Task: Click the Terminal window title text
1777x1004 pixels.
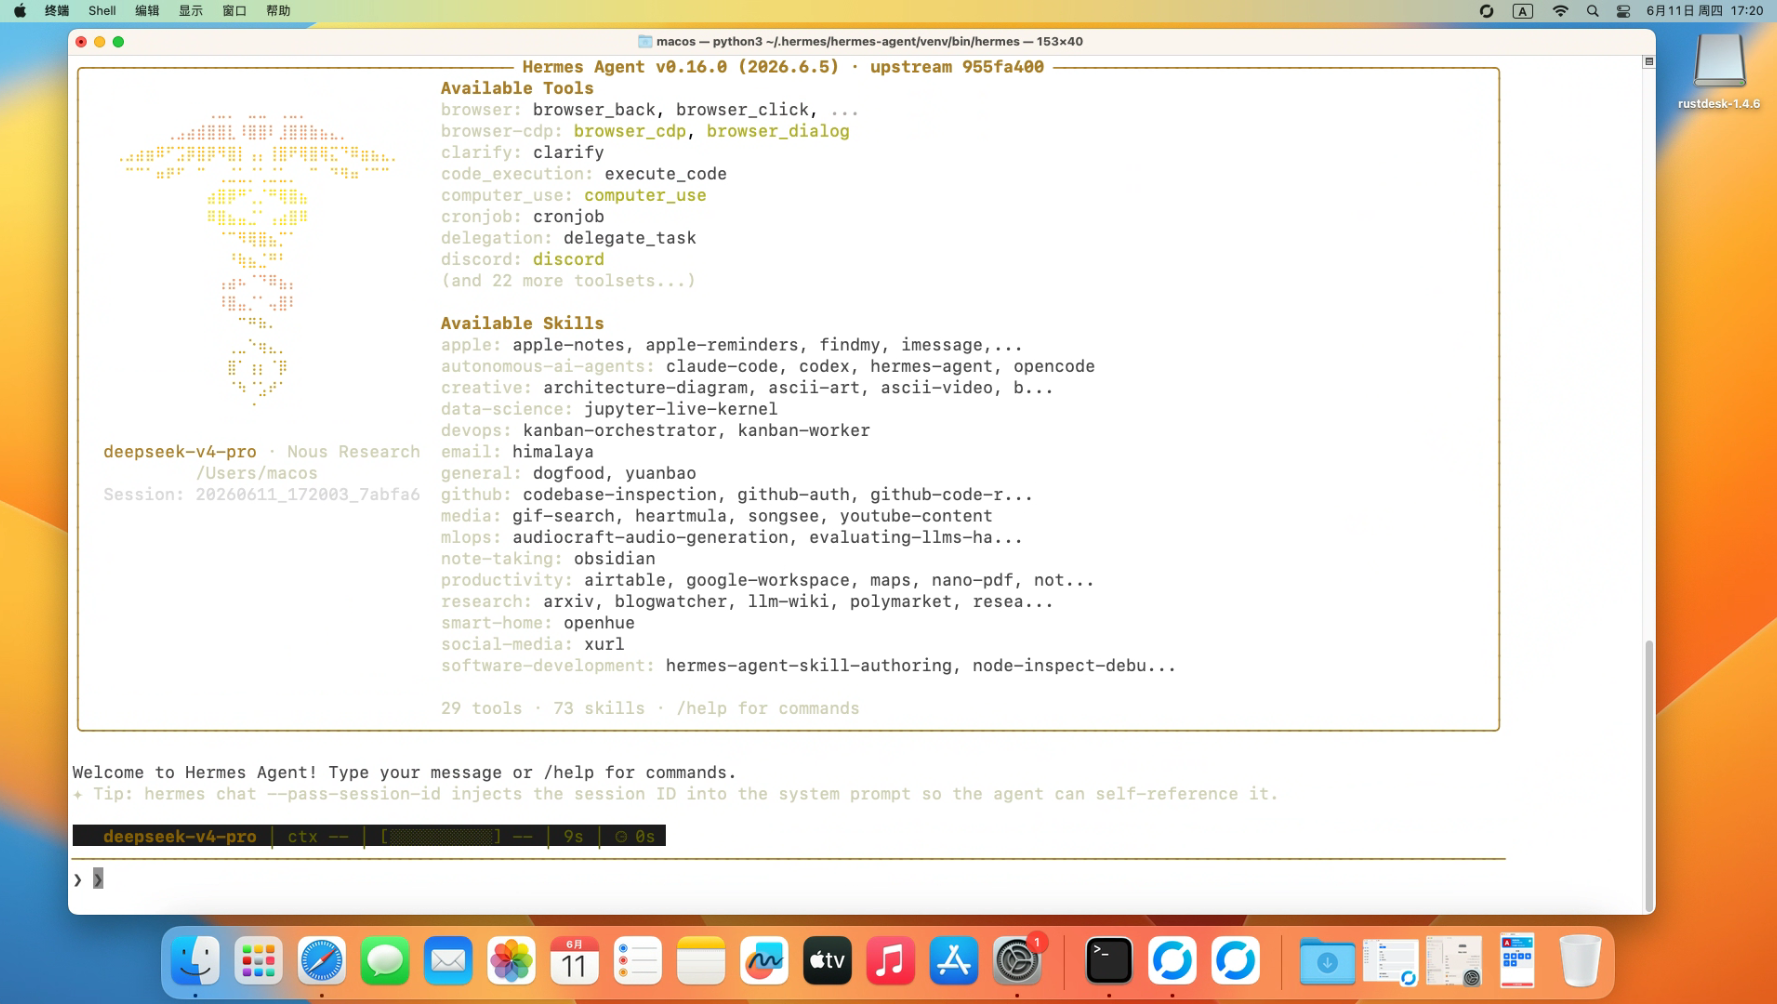Action: (x=869, y=42)
